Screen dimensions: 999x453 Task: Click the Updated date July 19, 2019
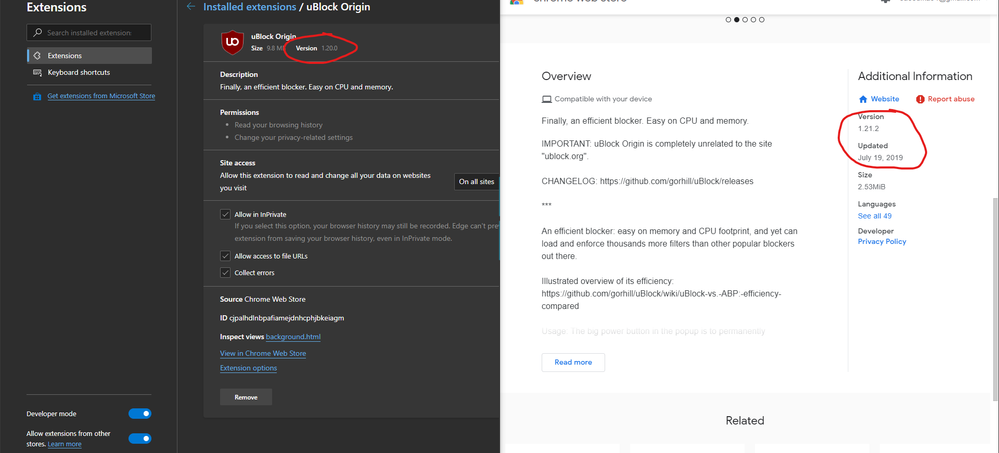880,157
